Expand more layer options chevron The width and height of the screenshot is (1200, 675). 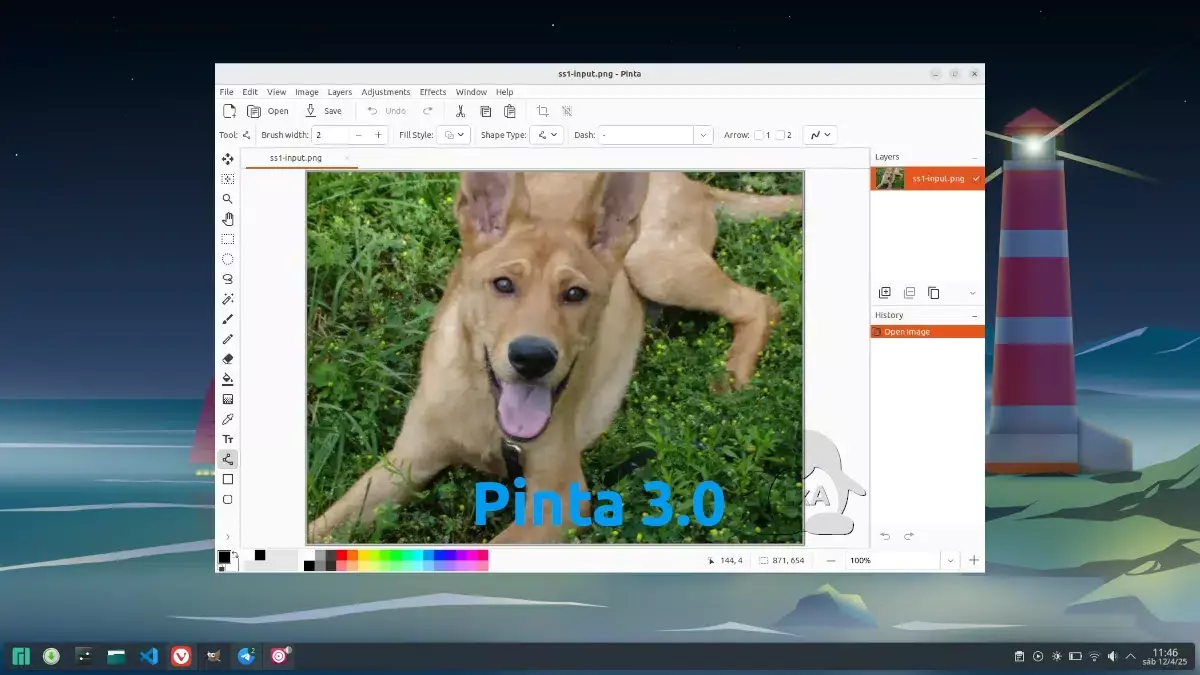tap(973, 293)
